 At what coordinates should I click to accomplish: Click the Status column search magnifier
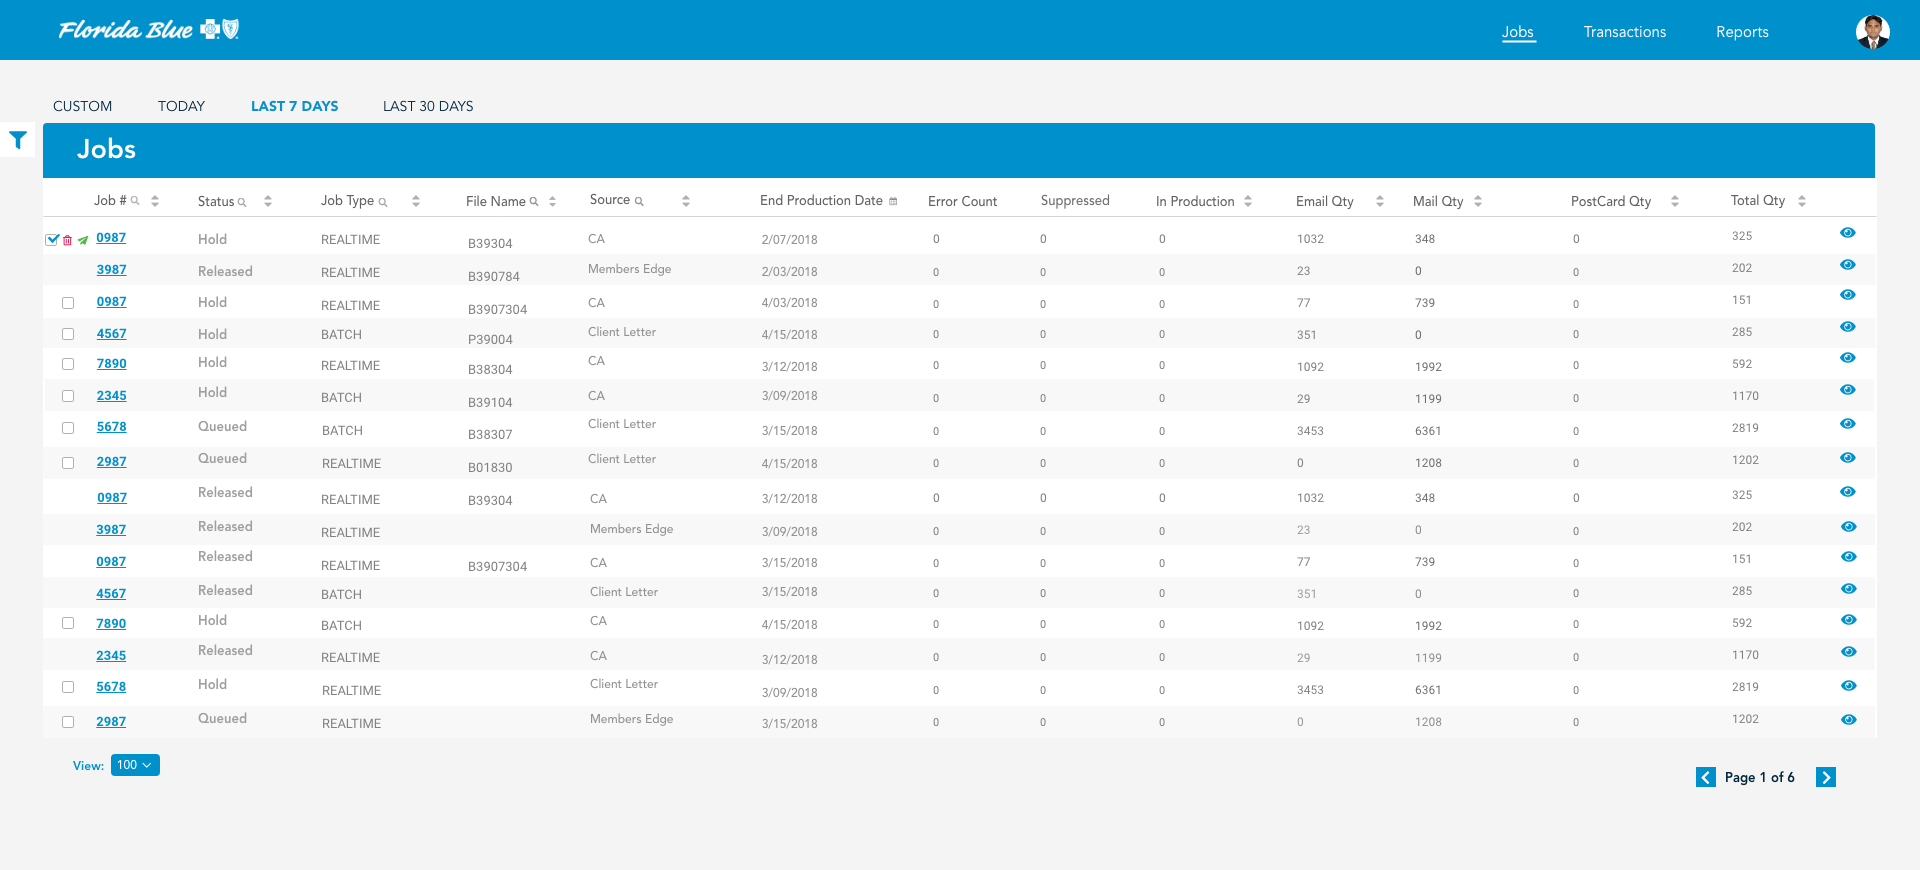click(x=242, y=202)
